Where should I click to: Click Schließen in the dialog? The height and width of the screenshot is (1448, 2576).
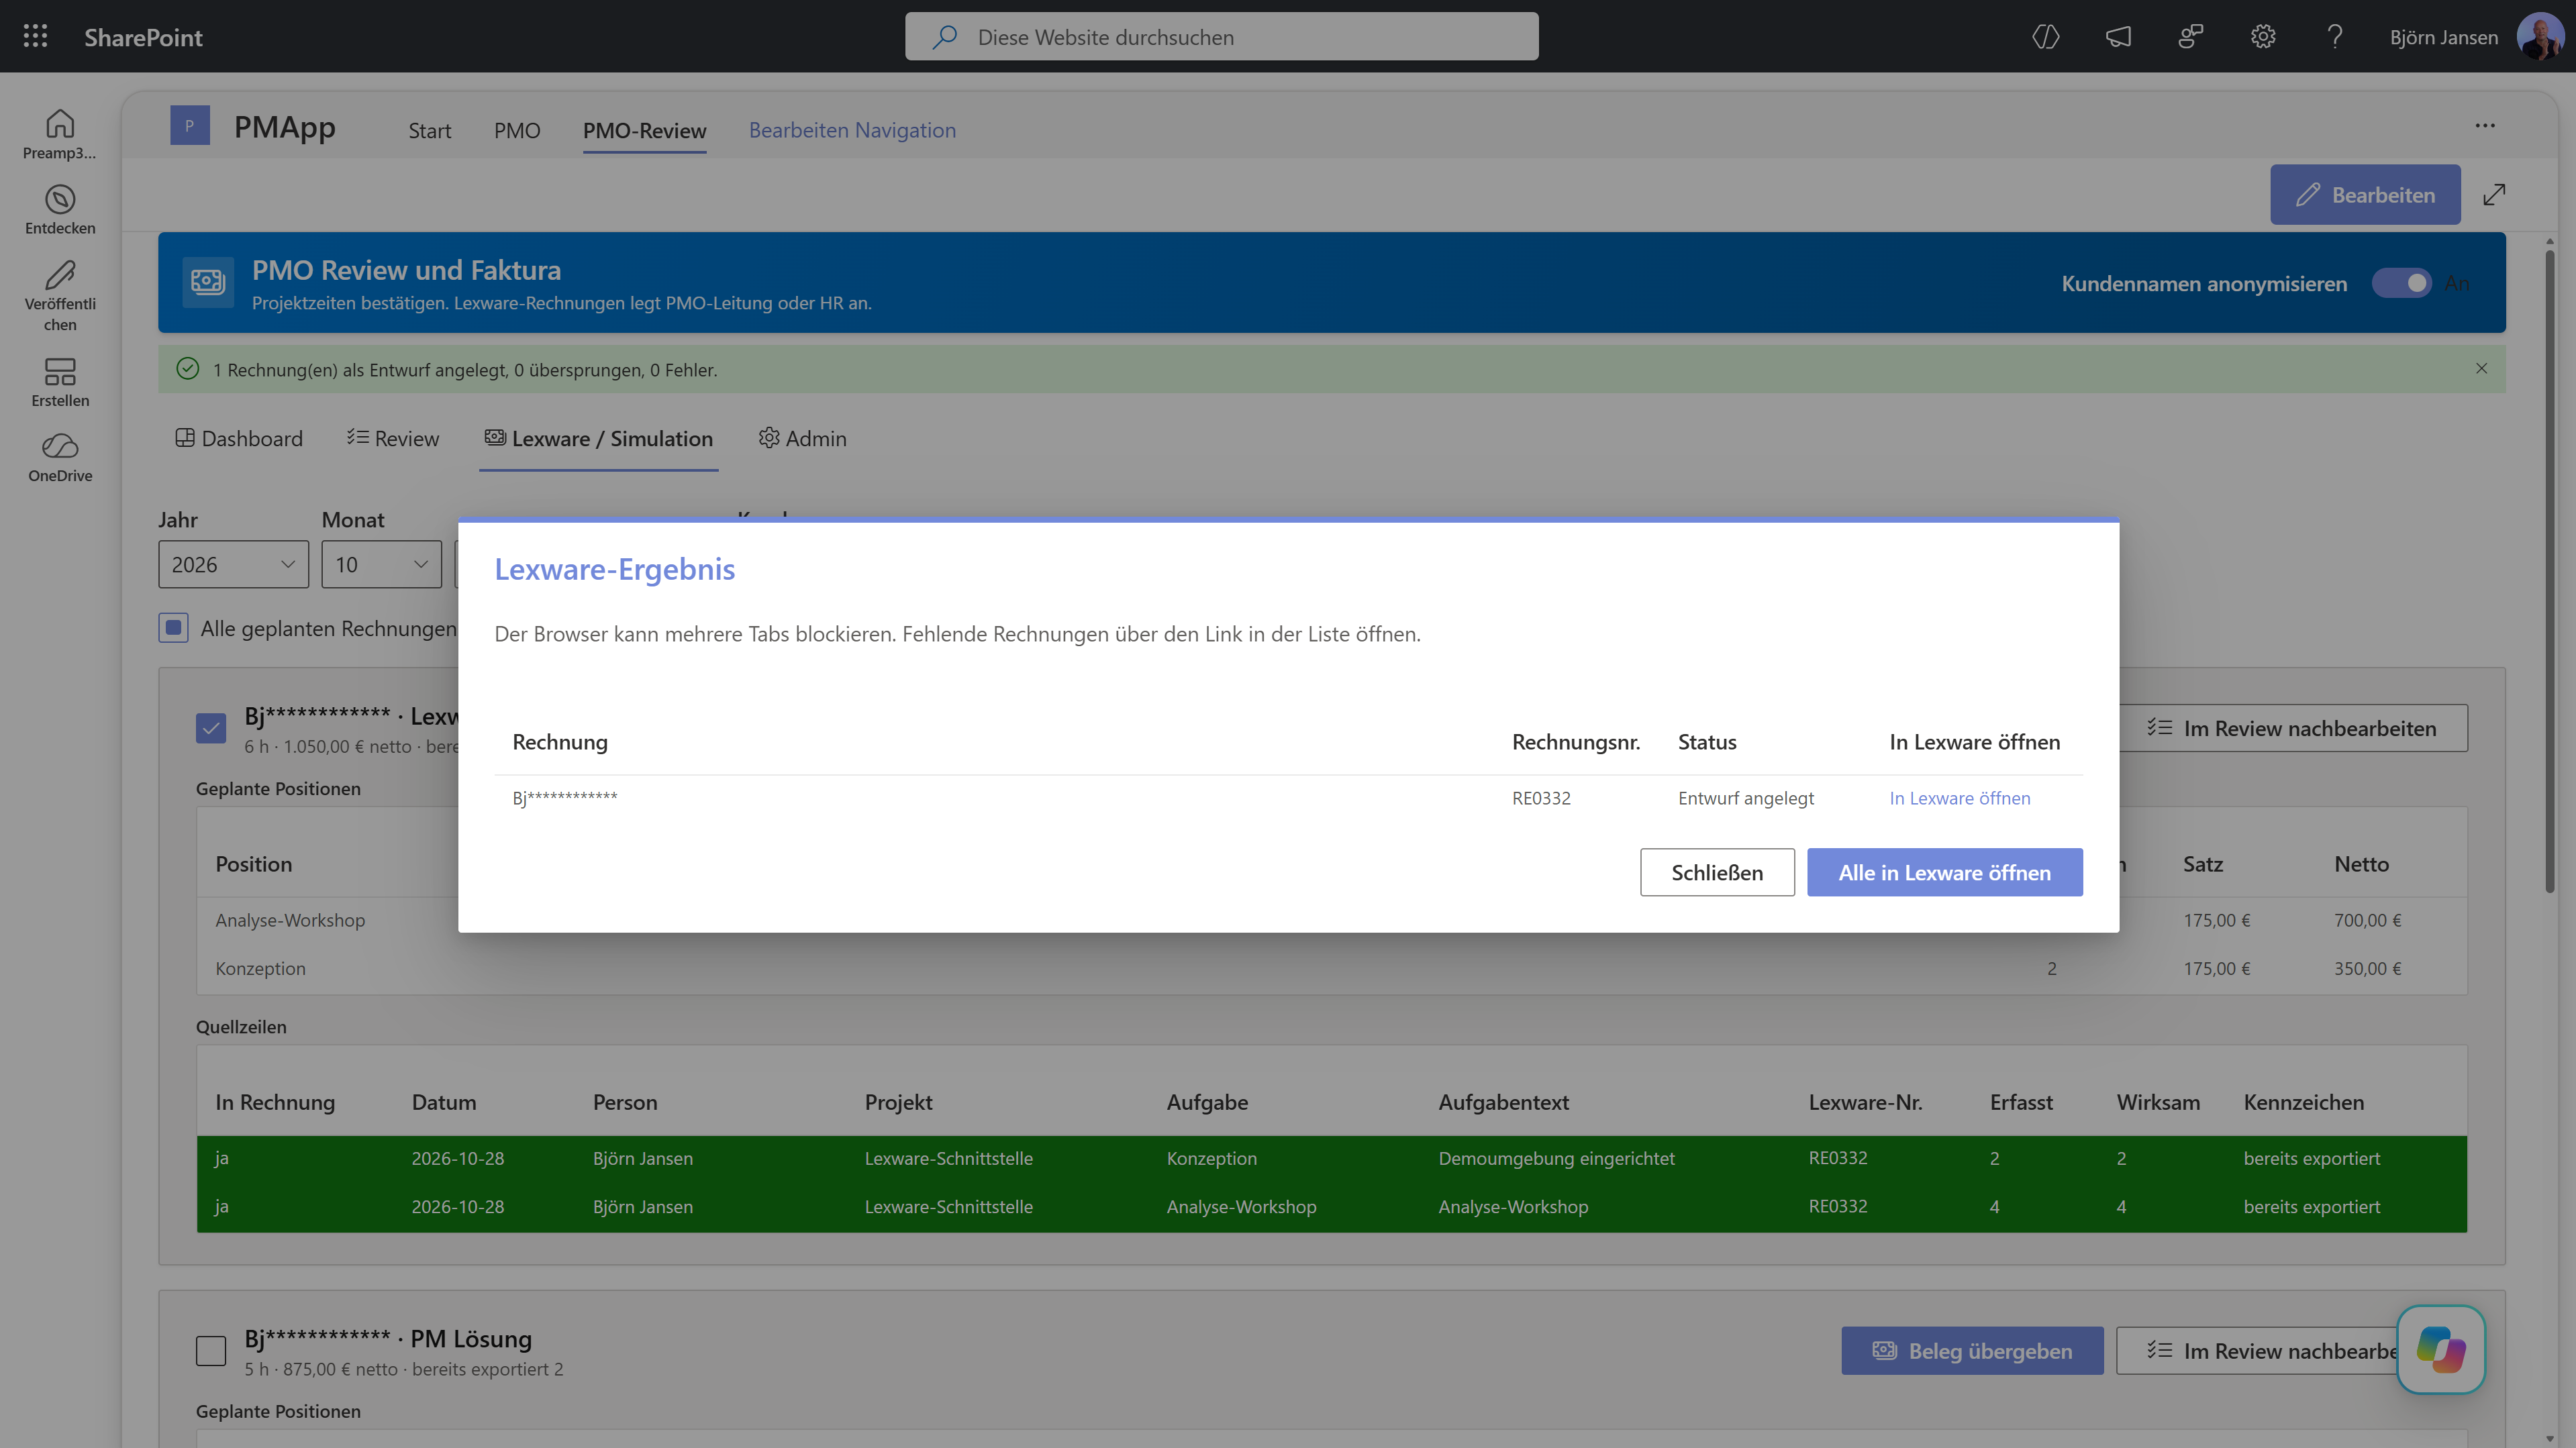(x=1717, y=872)
